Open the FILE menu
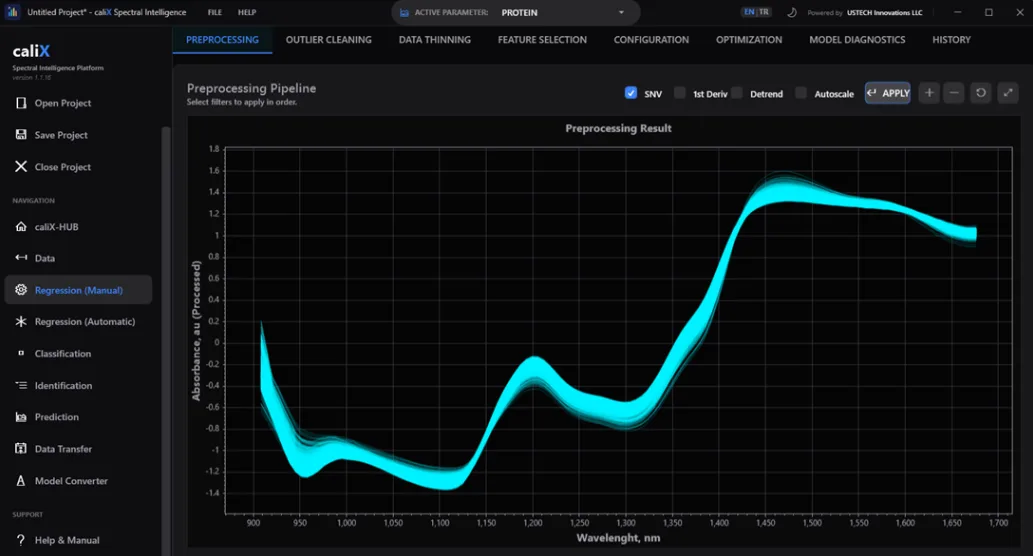 (215, 13)
